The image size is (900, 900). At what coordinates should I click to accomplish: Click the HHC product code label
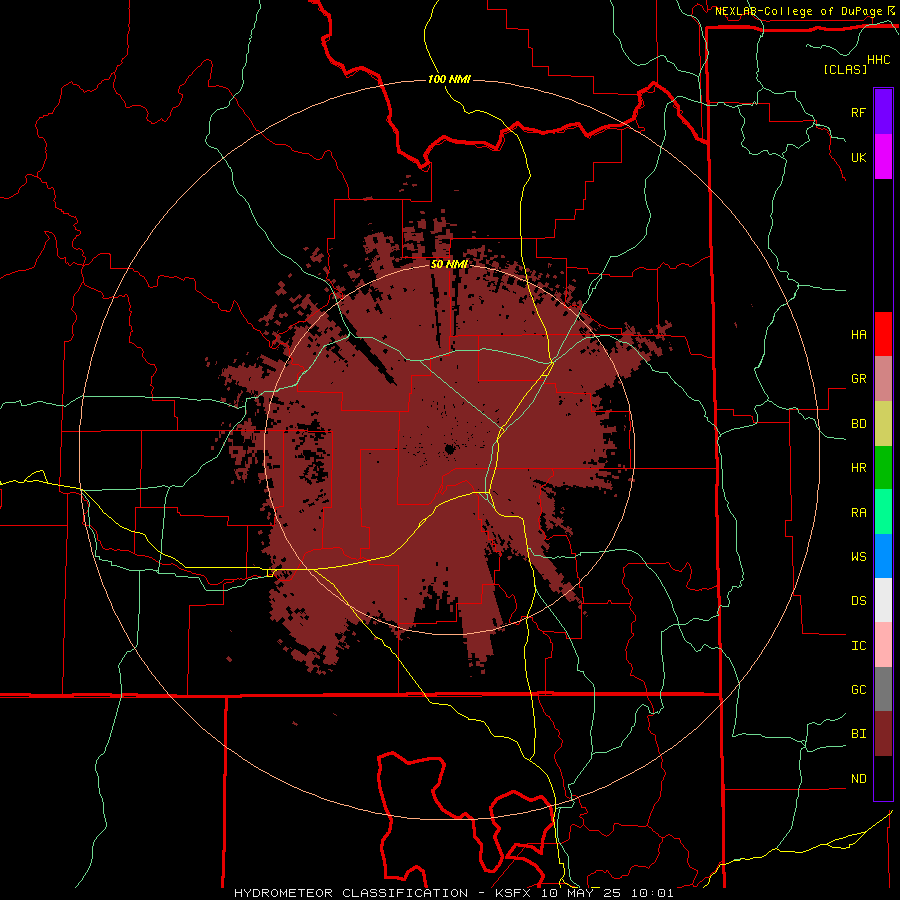coord(878,60)
